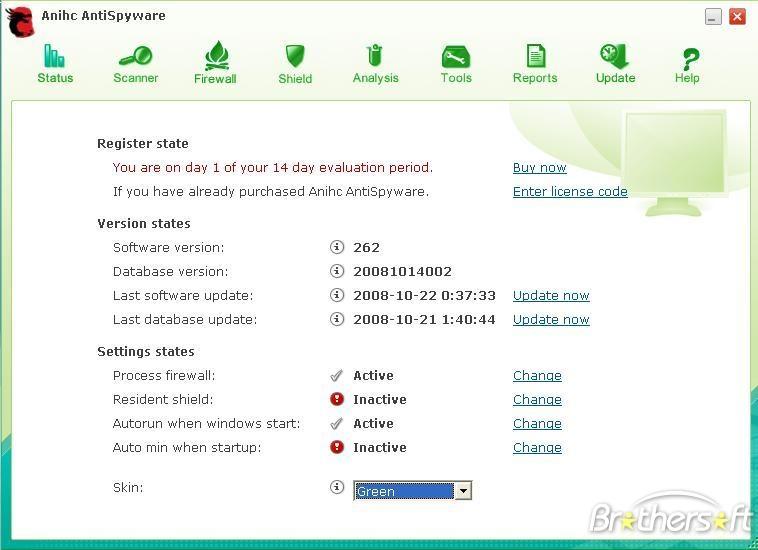Click the software version value 262
This screenshot has height=550, width=758.
click(366, 247)
